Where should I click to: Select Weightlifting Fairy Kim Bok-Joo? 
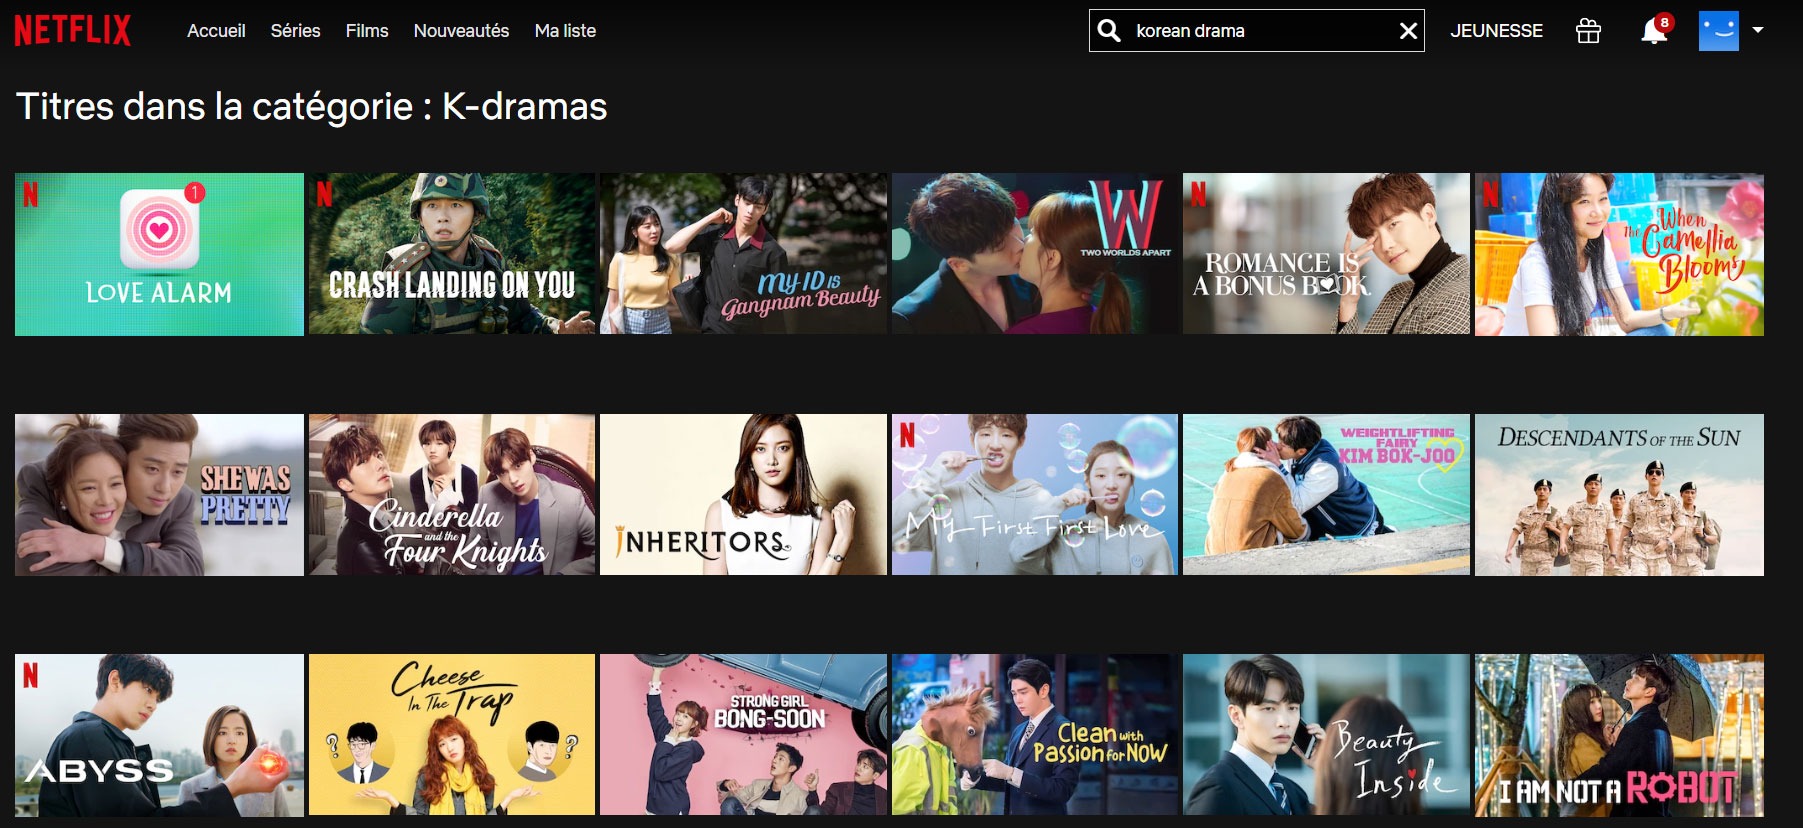click(1326, 495)
